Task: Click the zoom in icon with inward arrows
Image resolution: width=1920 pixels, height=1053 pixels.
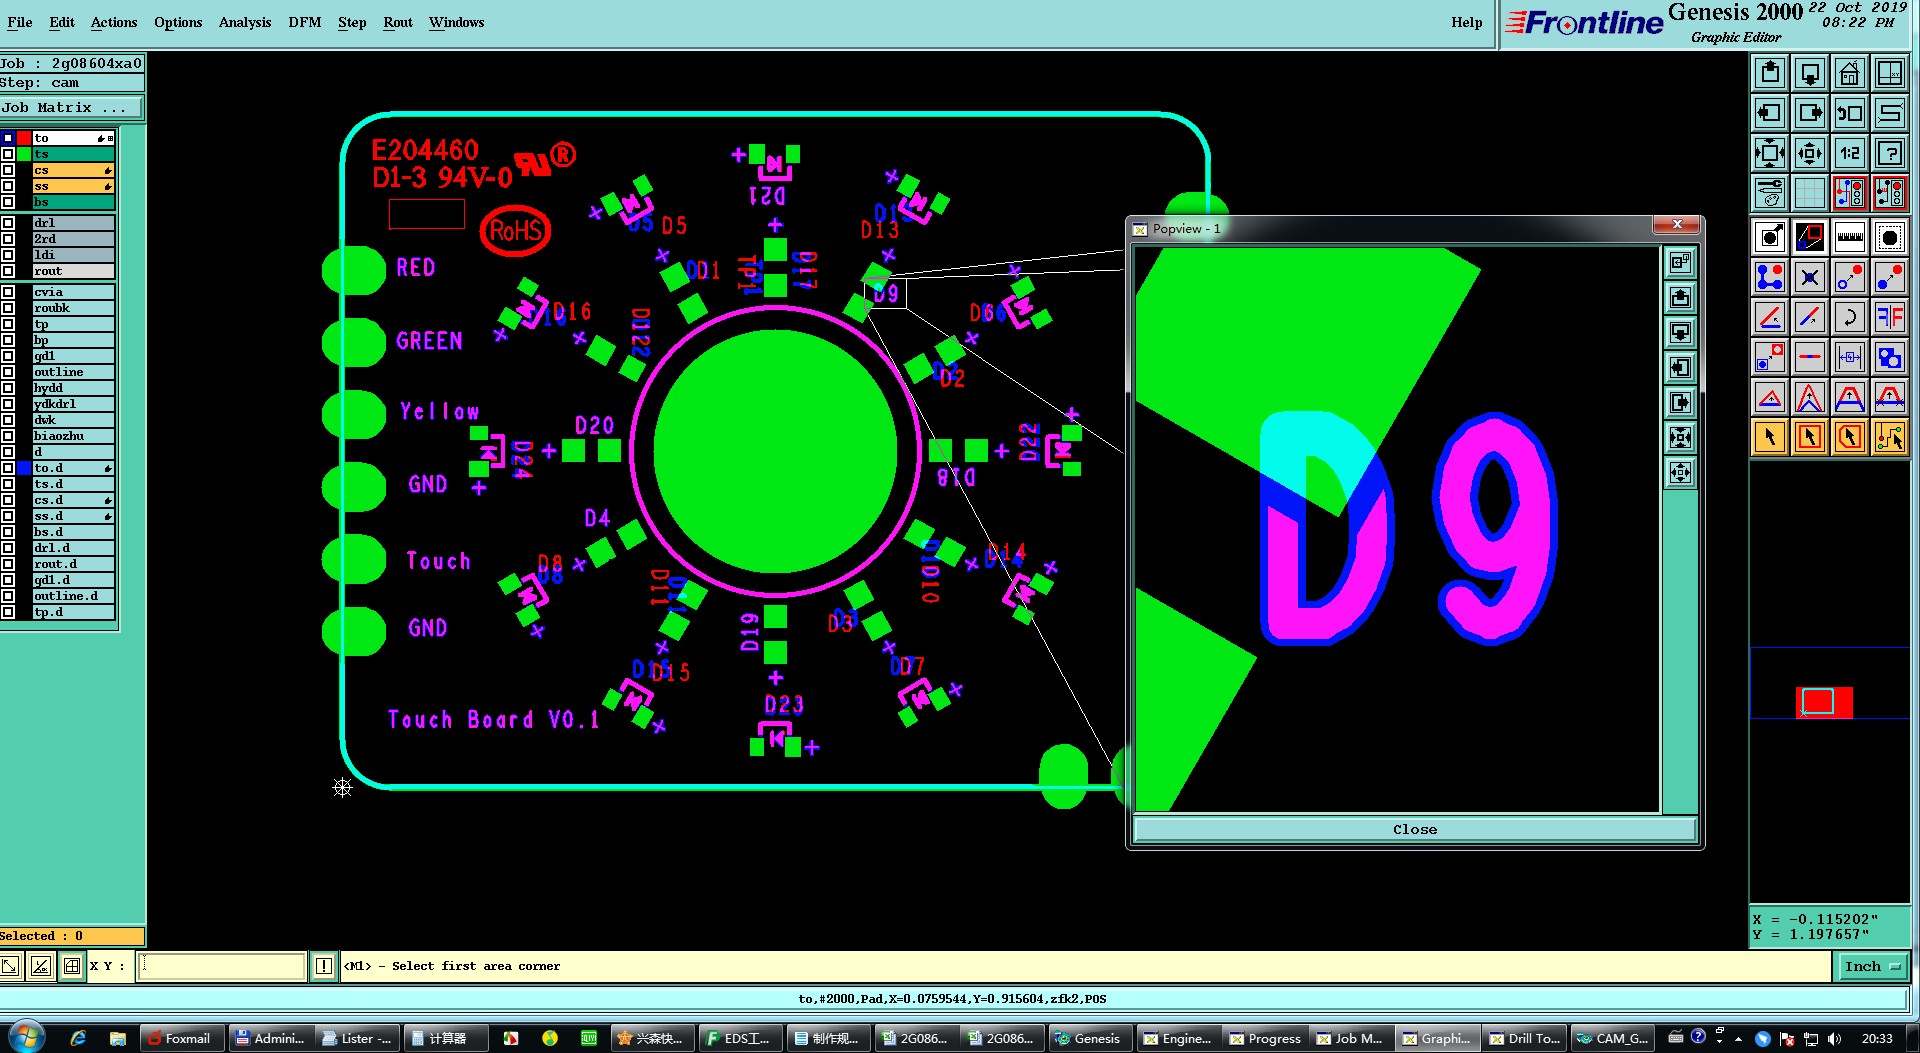Action: [1770, 153]
